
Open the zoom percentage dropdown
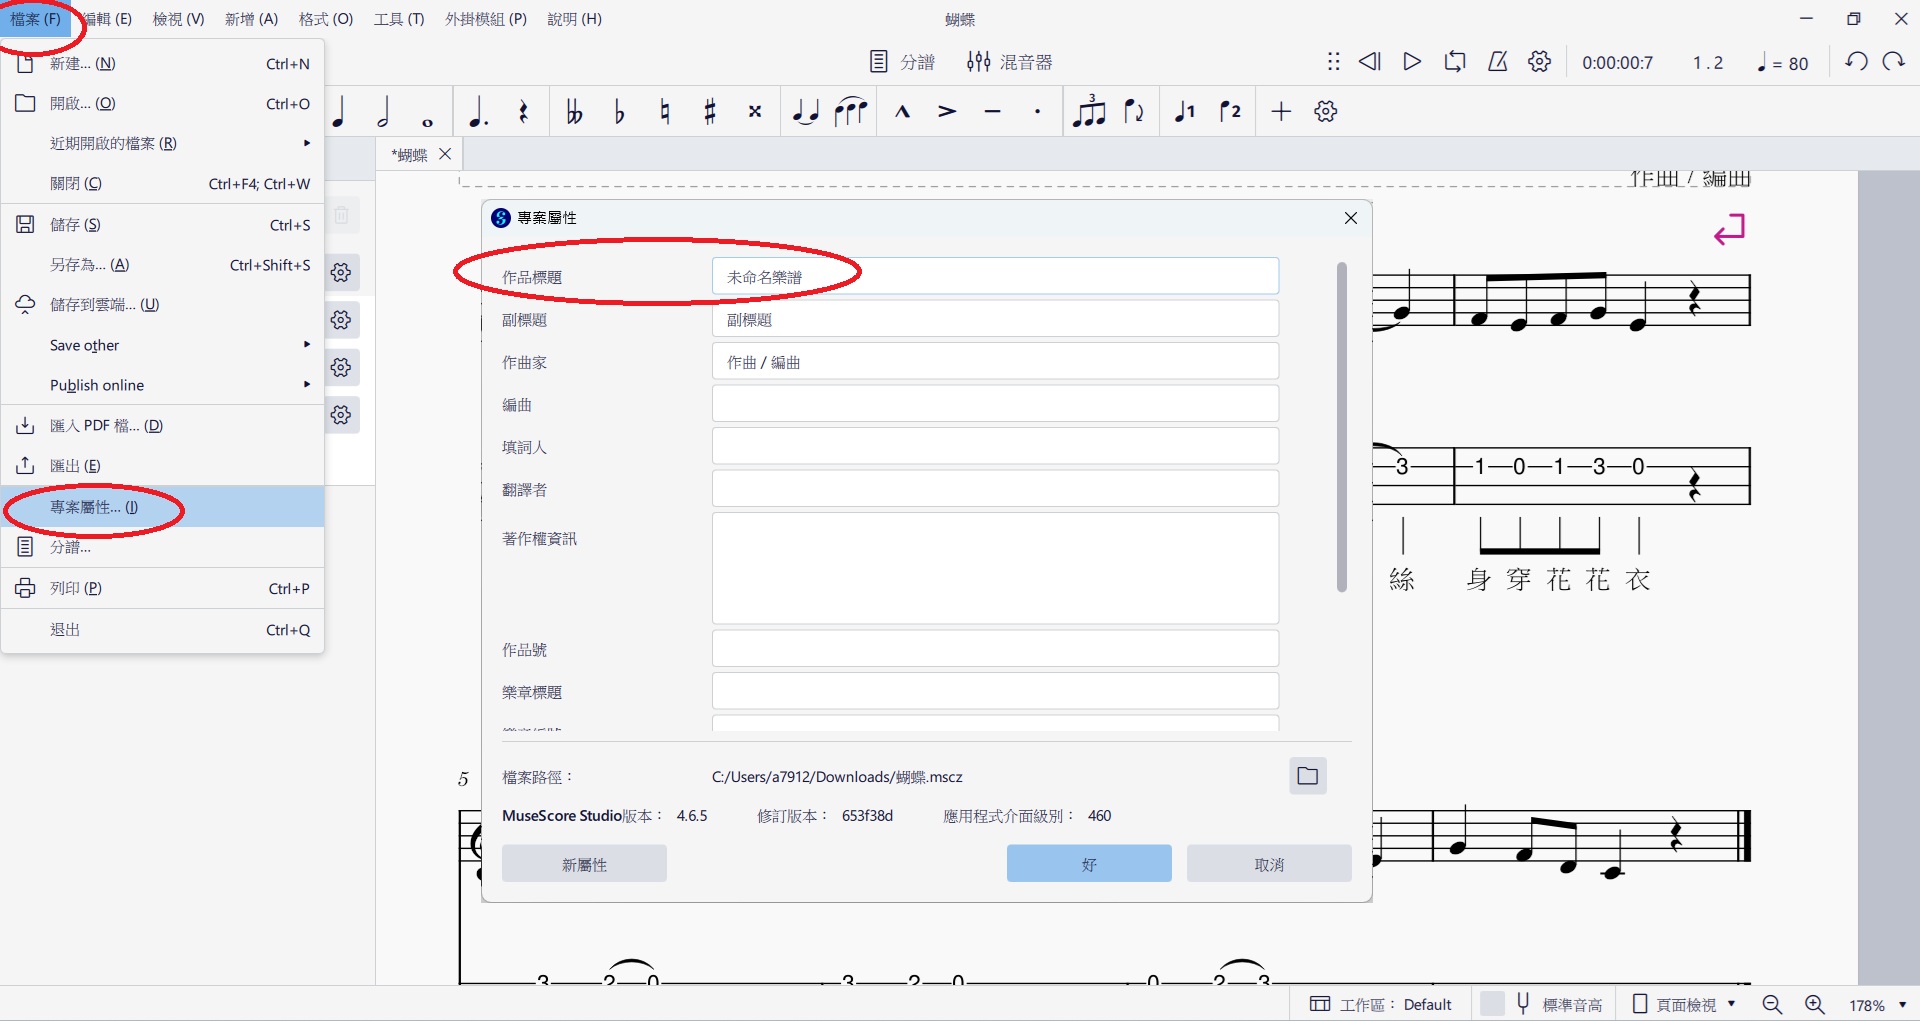(x=1877, y=1005)
